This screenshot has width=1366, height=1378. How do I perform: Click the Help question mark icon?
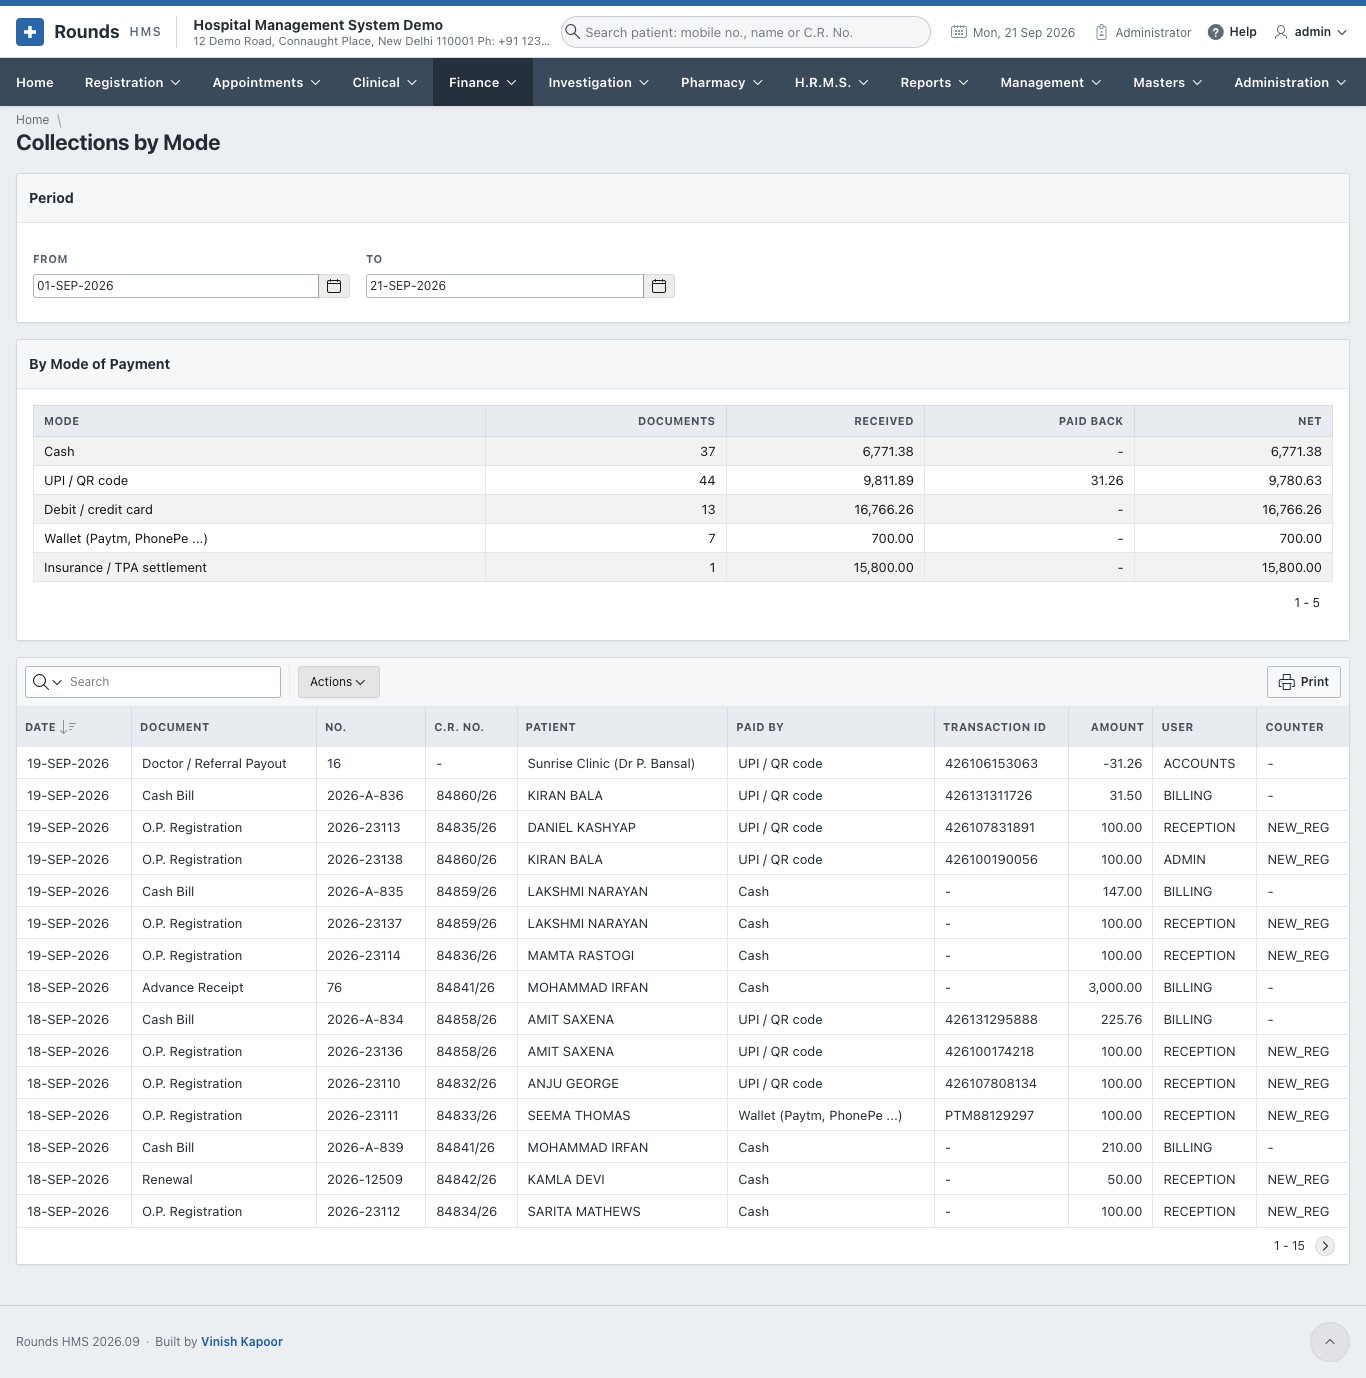click(x=1216, y=32)
